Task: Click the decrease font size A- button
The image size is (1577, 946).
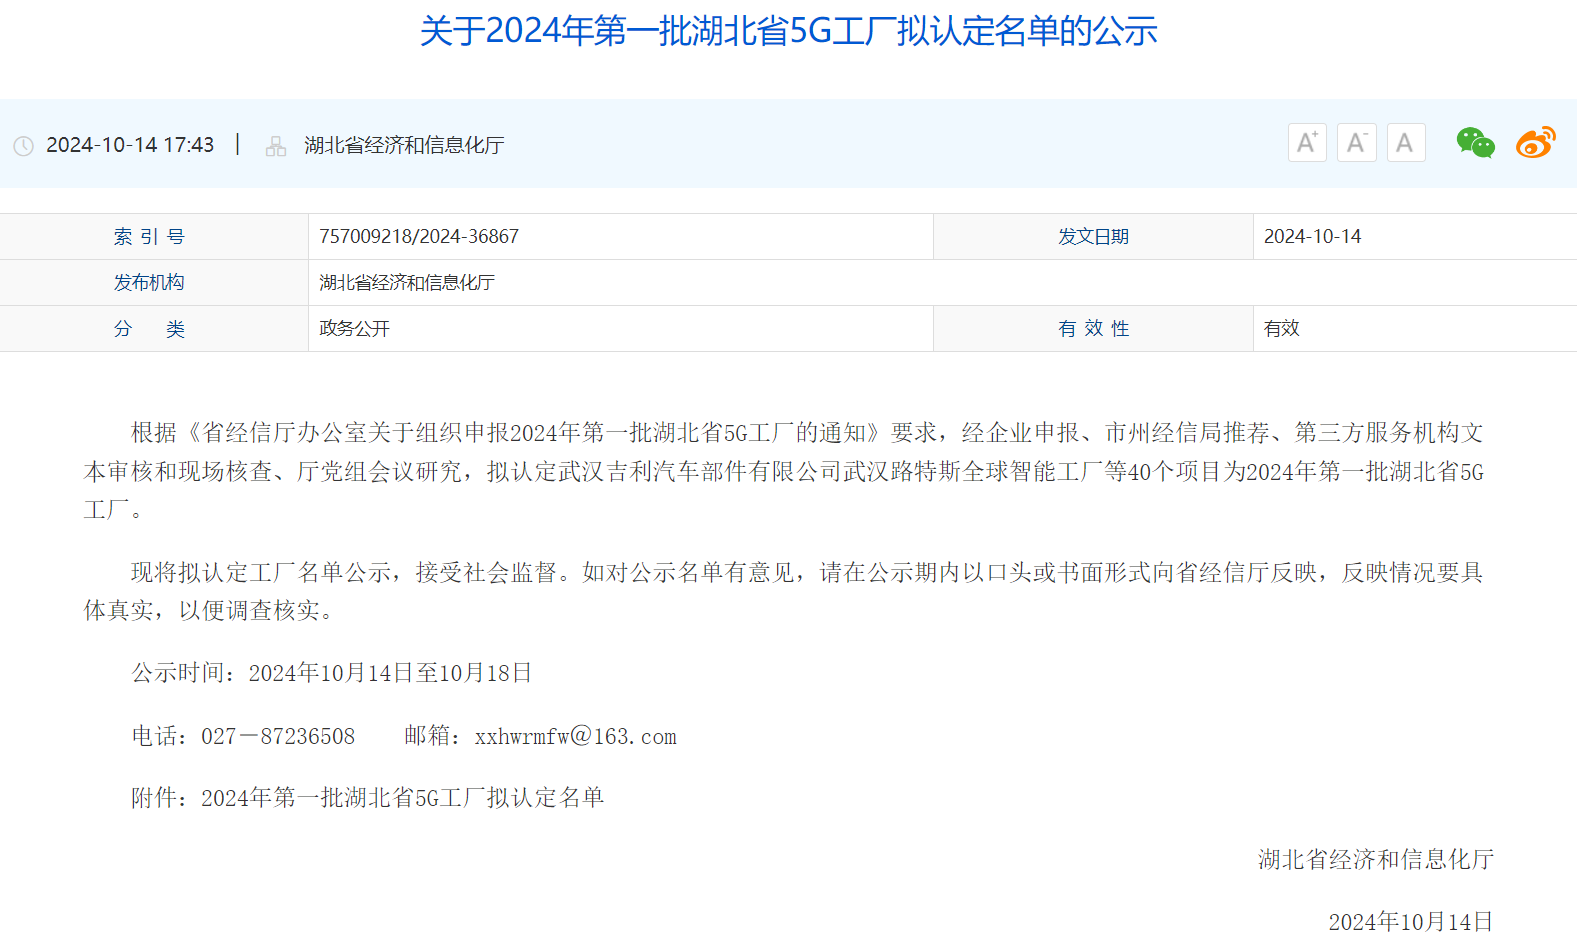Action: (x=1356, y=143)
